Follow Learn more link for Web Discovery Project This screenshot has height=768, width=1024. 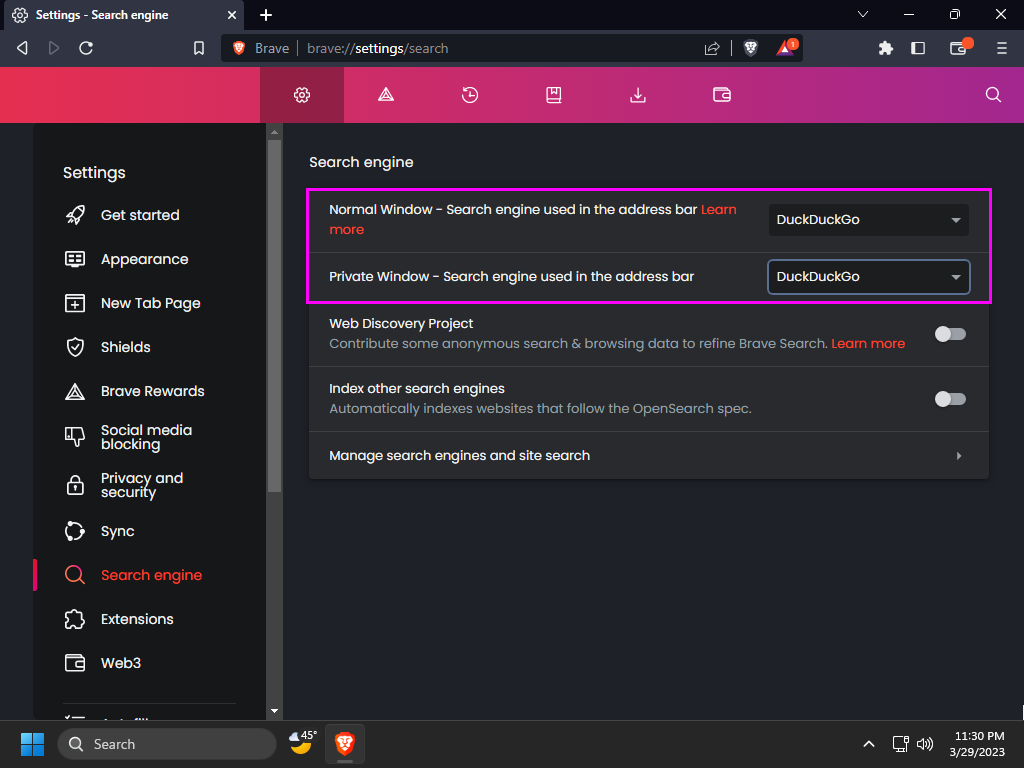click(868, 344)
